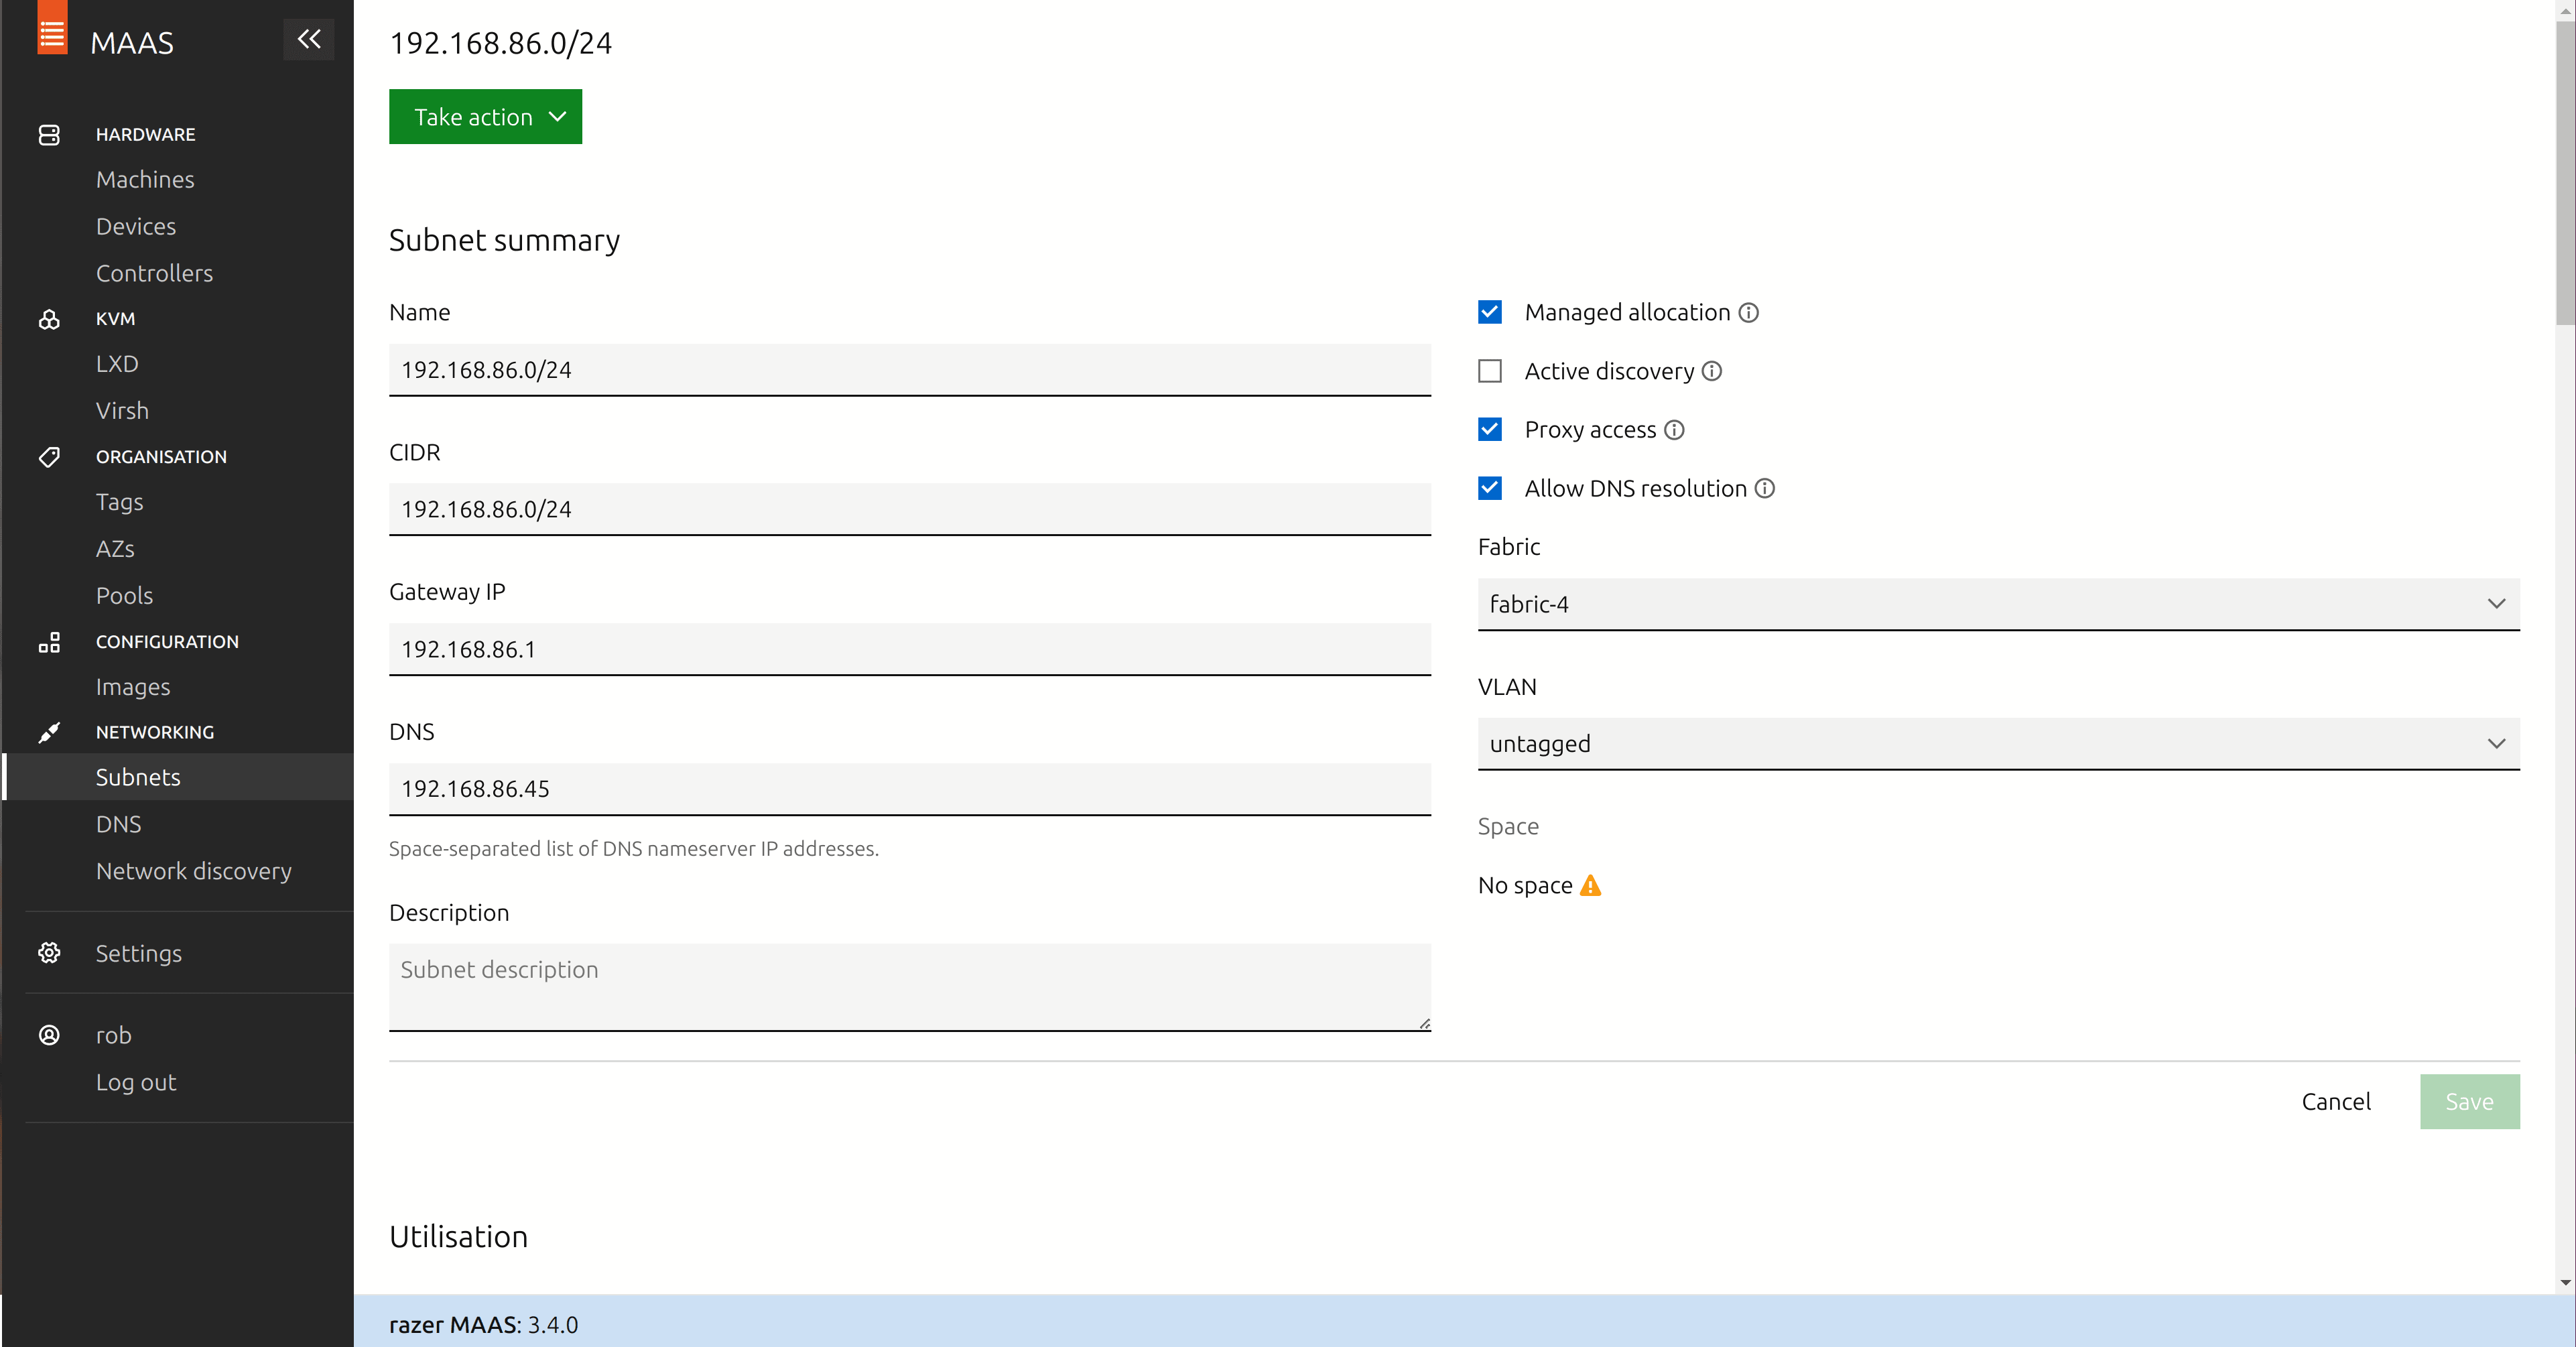
Task: Click the Save button
Action: coord(2469,1102)
